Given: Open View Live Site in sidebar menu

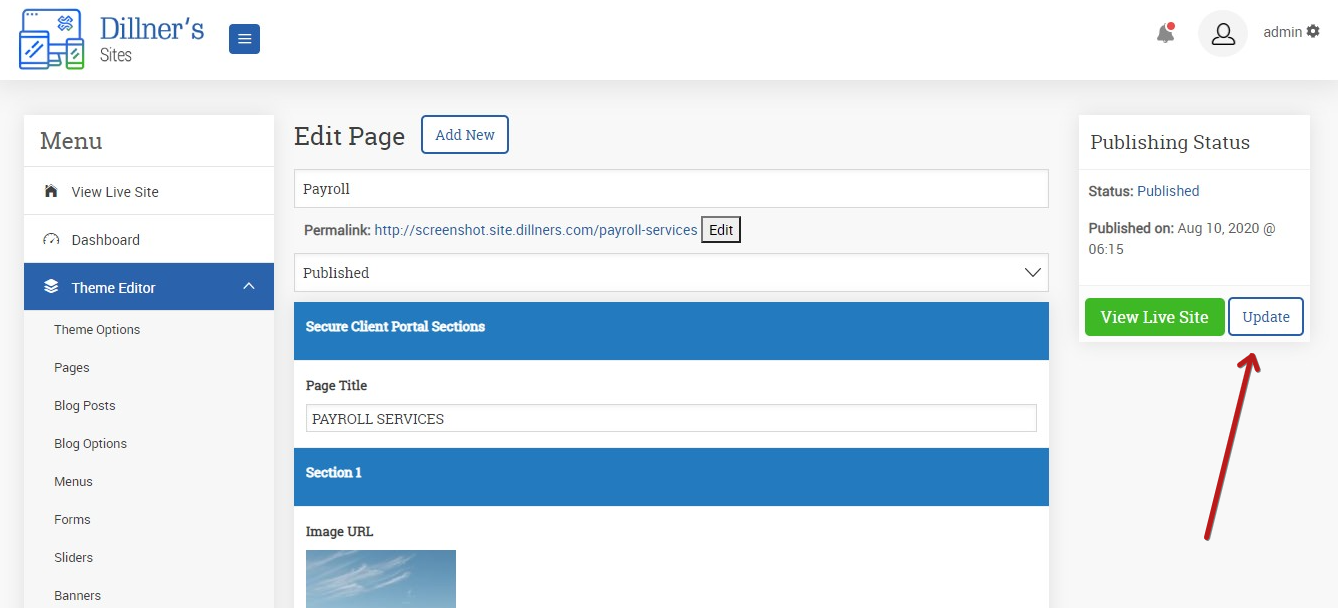Looking at the screenshot, I should point(149,191).
